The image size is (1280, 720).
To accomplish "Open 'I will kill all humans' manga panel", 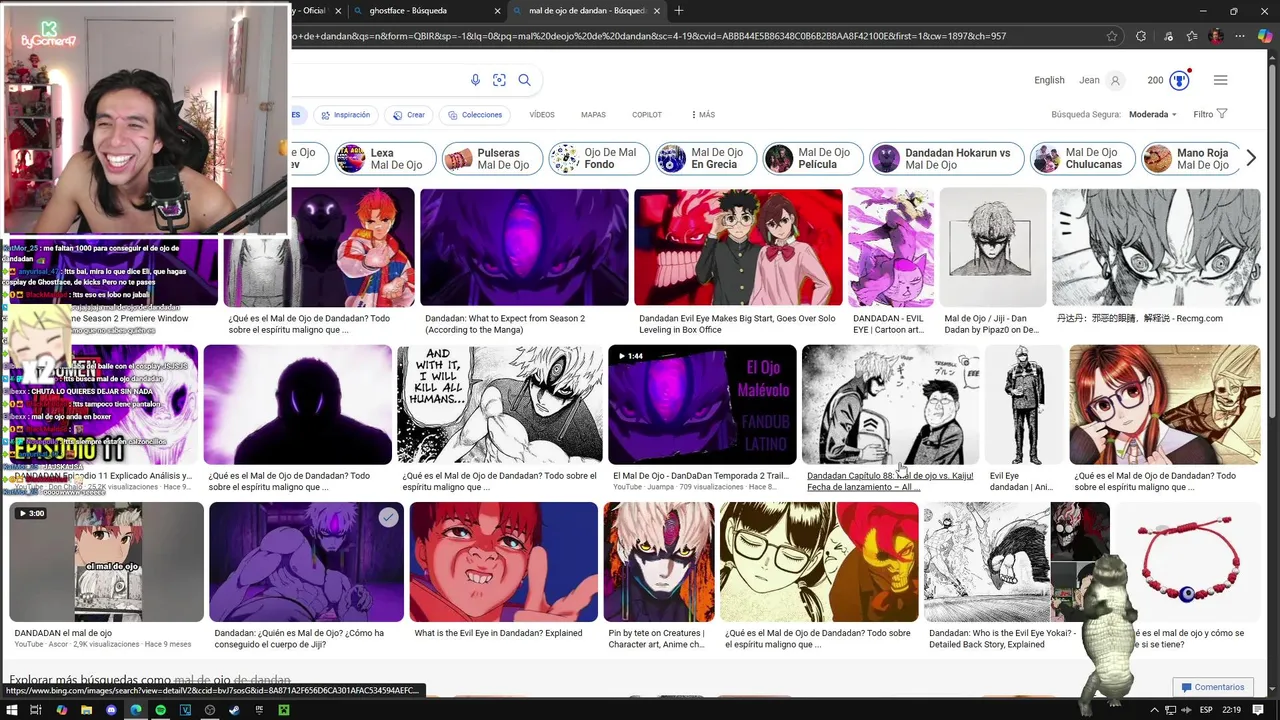I will 500,405.
